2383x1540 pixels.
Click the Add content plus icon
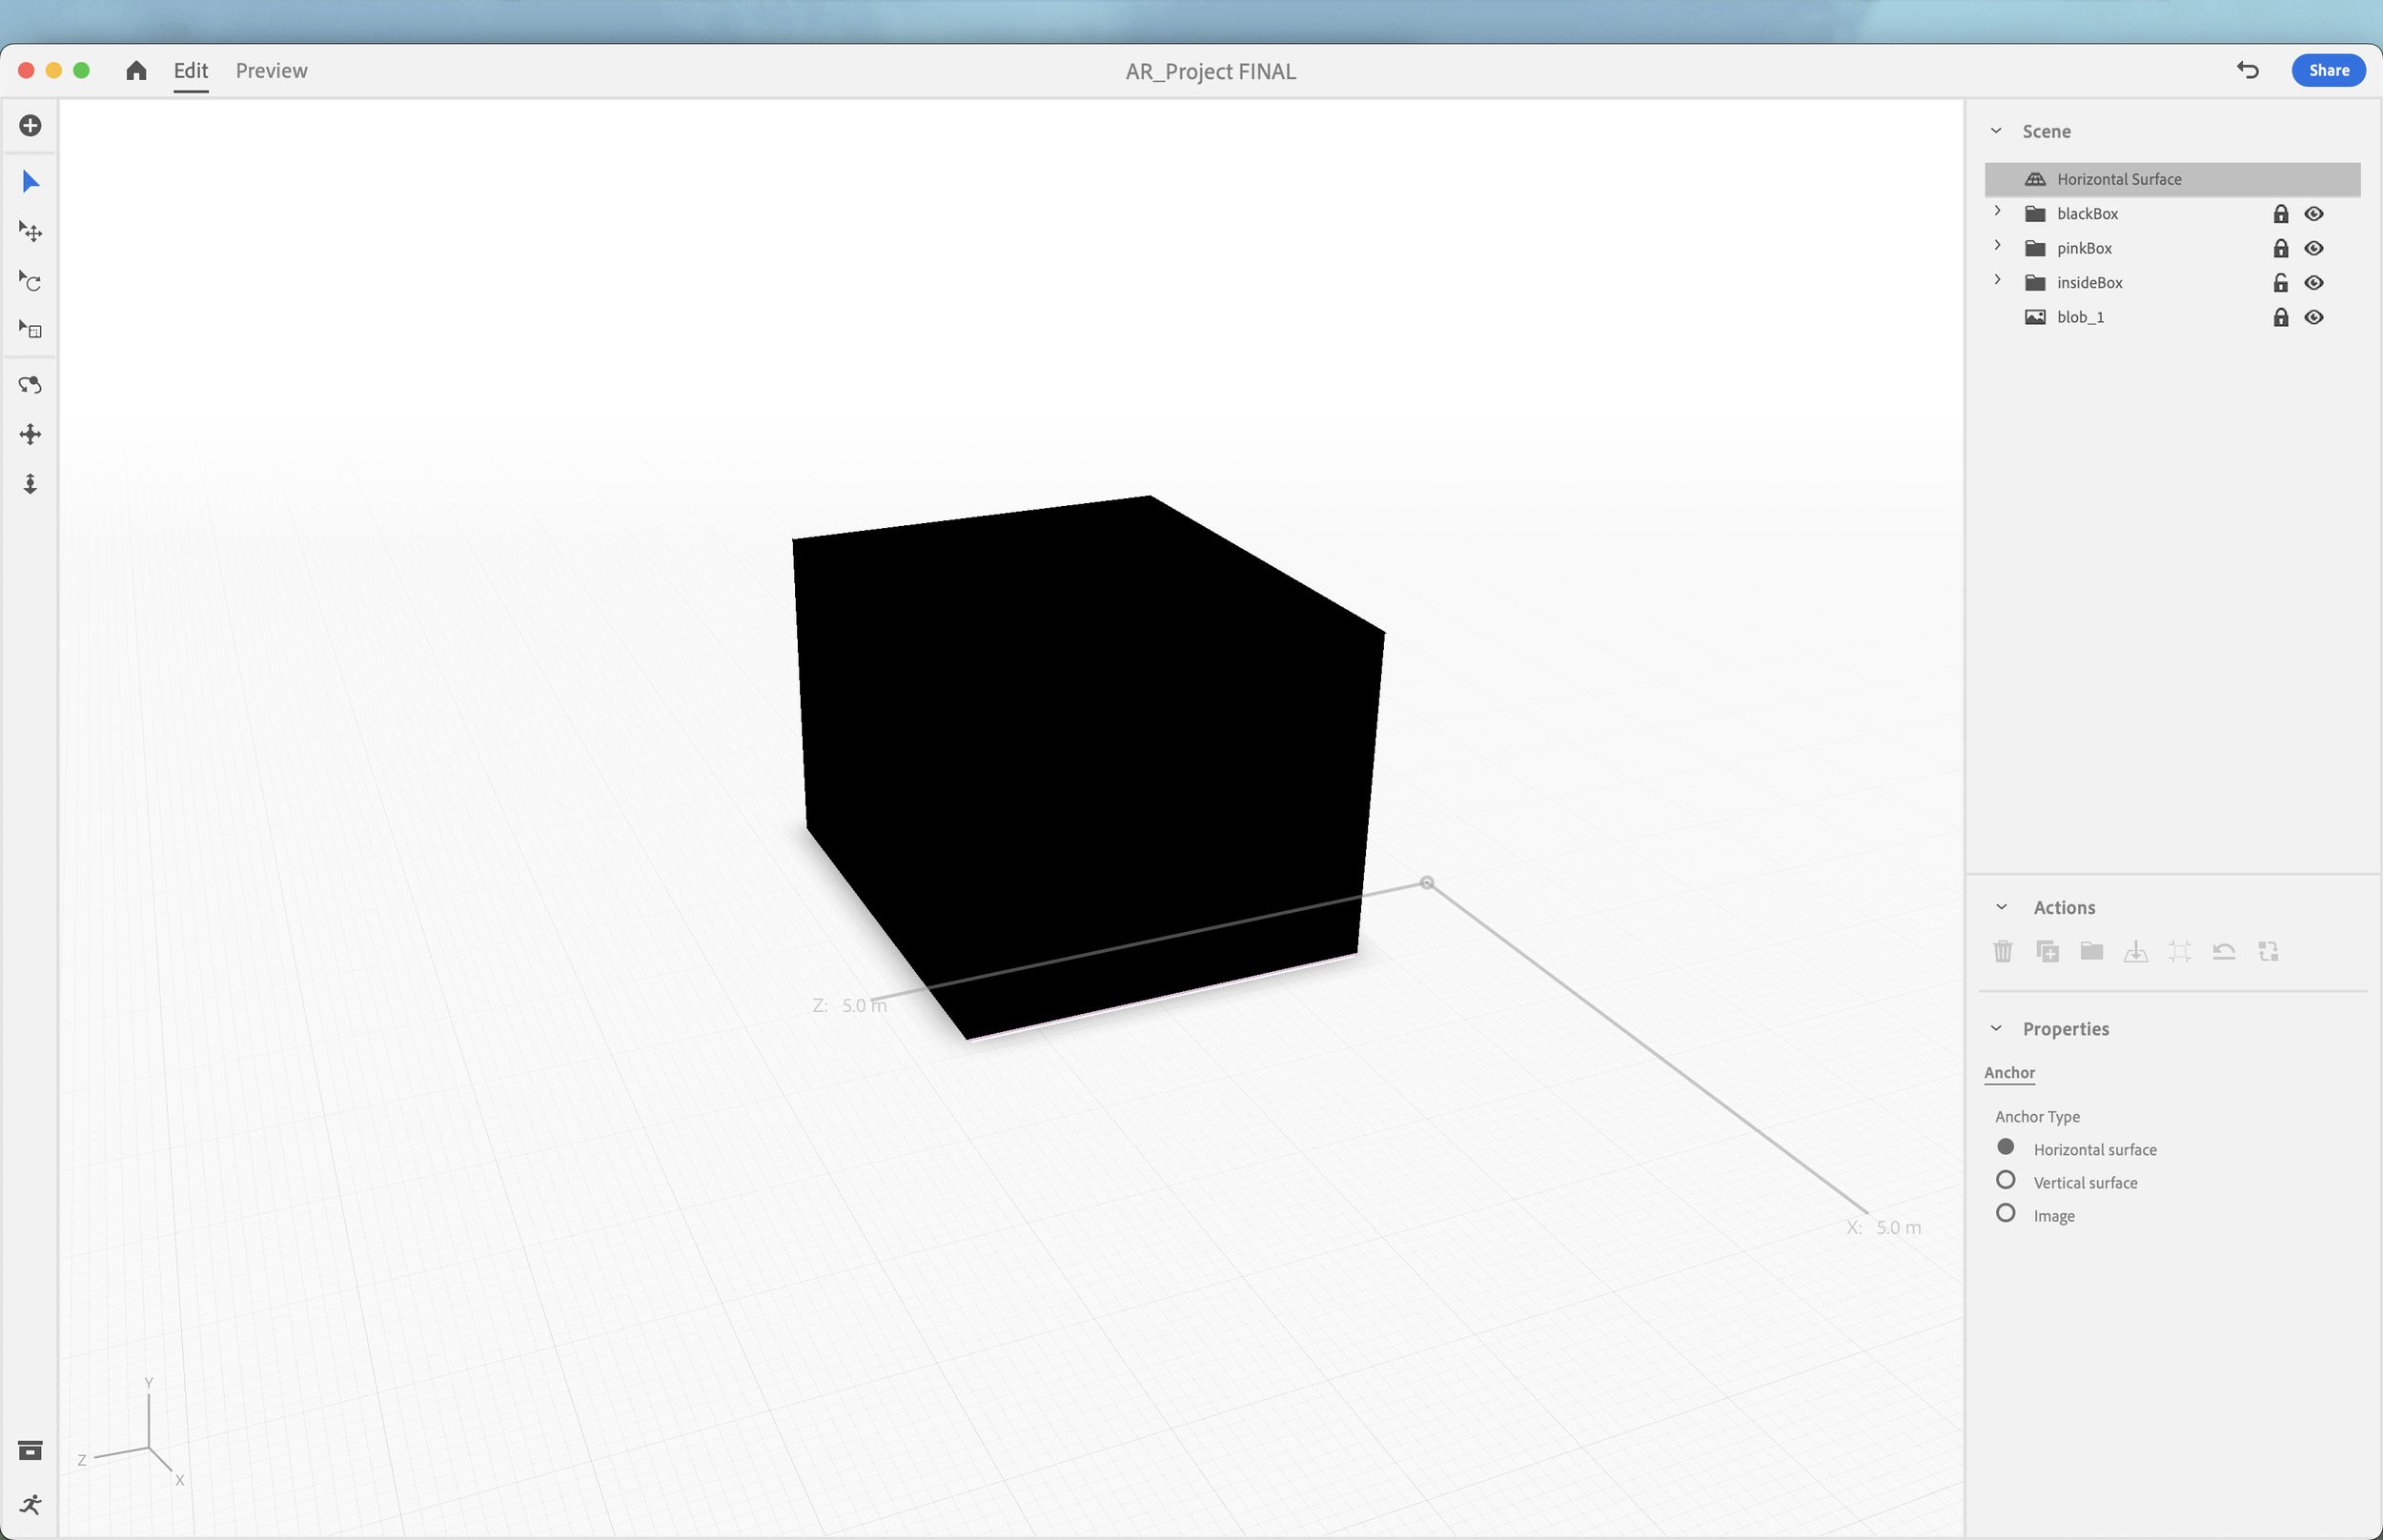click(x=30, y=125)
